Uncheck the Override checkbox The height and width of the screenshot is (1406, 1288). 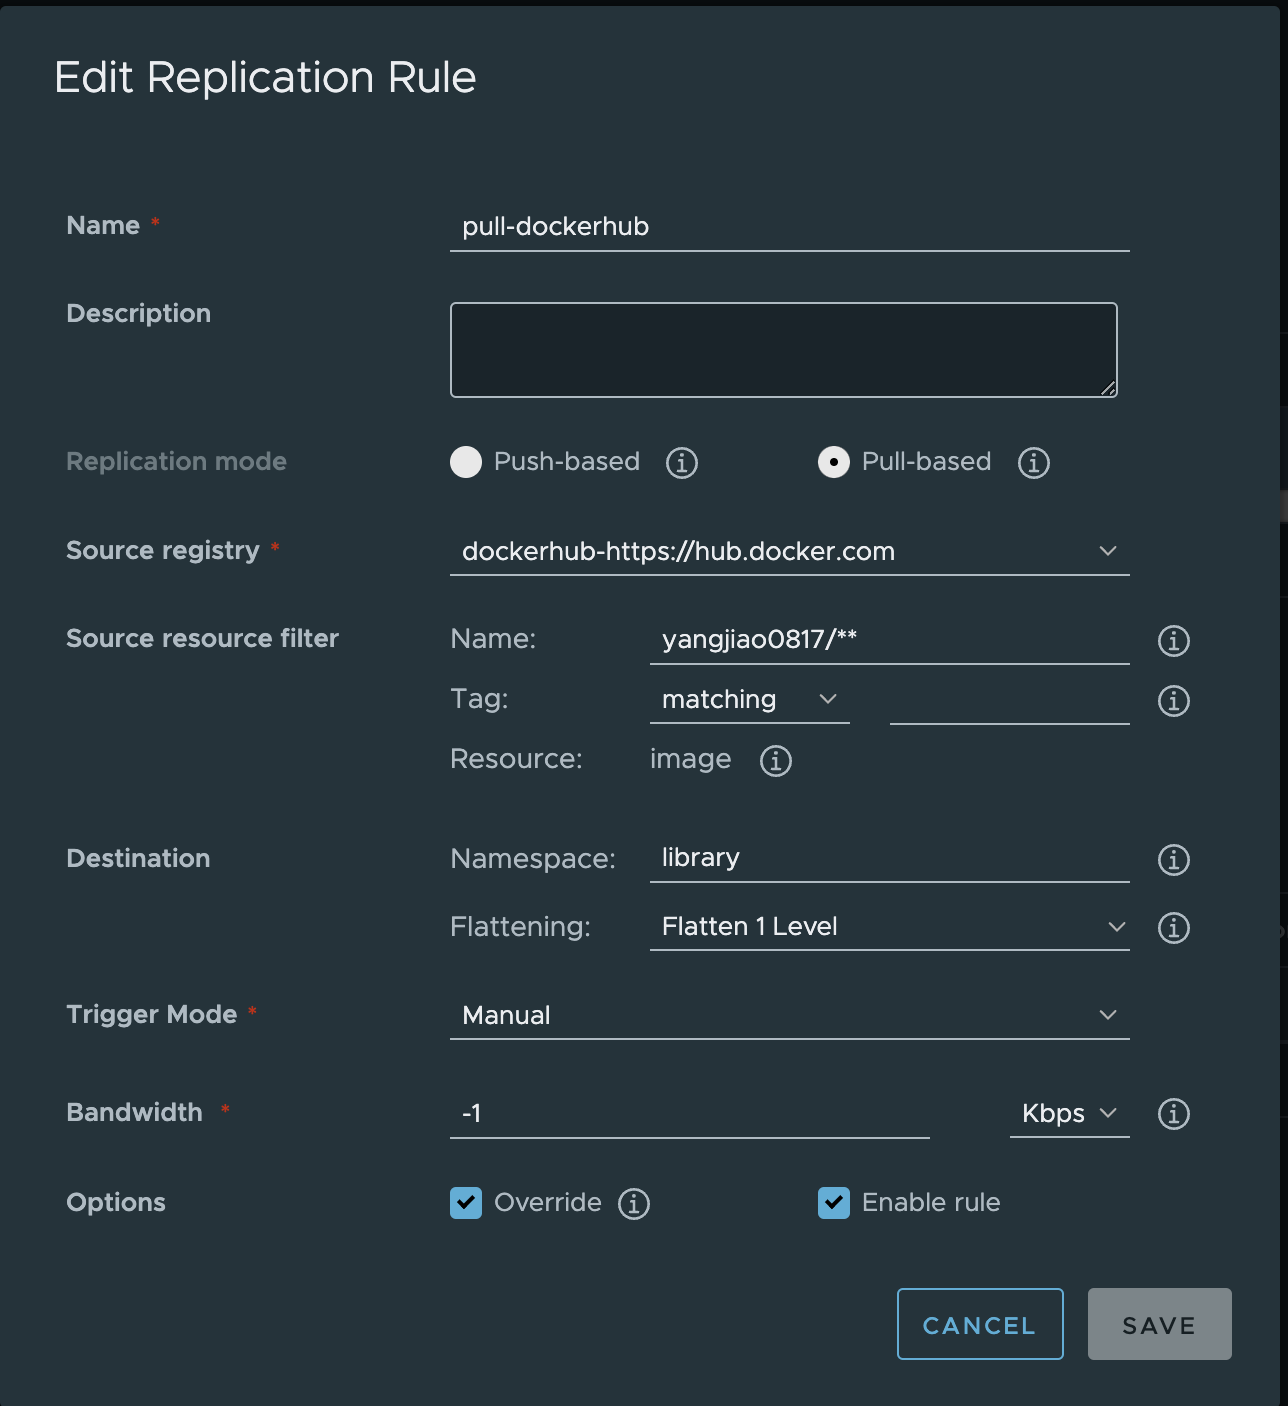tap(466, 1203)
